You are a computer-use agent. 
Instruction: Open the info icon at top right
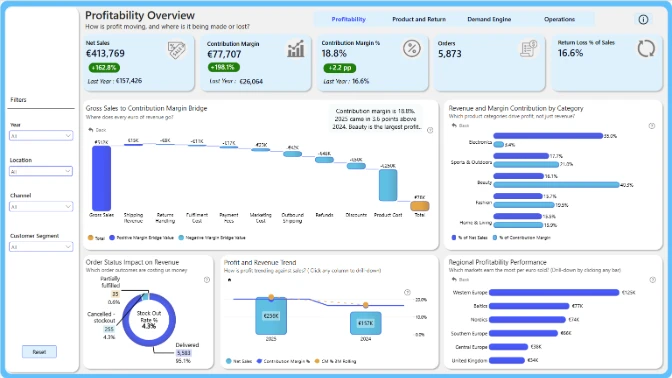point(643,19)
